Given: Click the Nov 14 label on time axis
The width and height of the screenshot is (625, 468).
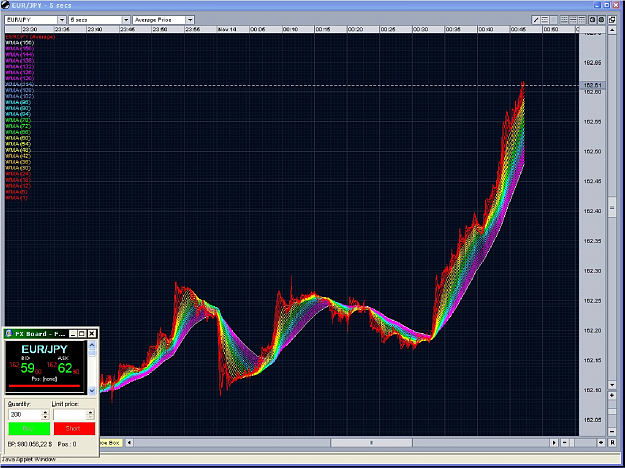Looking at the screenshot, I should [227, 29].
